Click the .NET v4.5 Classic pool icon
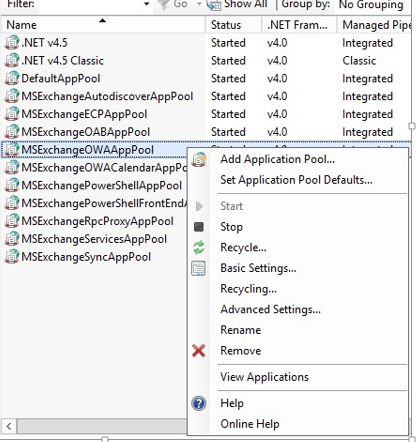Image resolution: width=418 pixels, height=442 pixels. tap(12, 61)
